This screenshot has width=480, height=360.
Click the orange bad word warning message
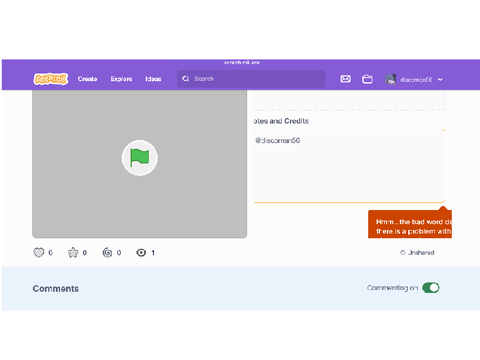[410, 224]
